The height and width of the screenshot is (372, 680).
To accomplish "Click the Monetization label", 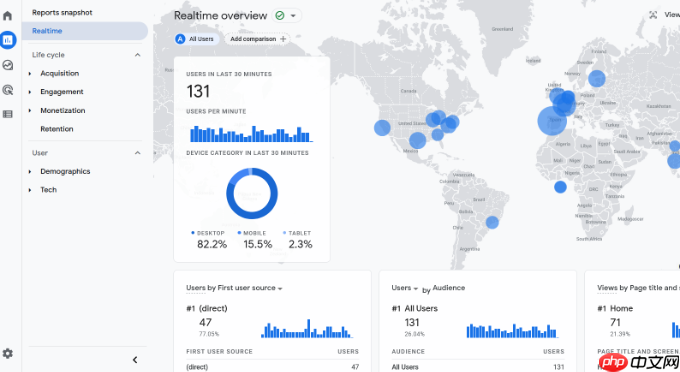I will click(62, 110).
